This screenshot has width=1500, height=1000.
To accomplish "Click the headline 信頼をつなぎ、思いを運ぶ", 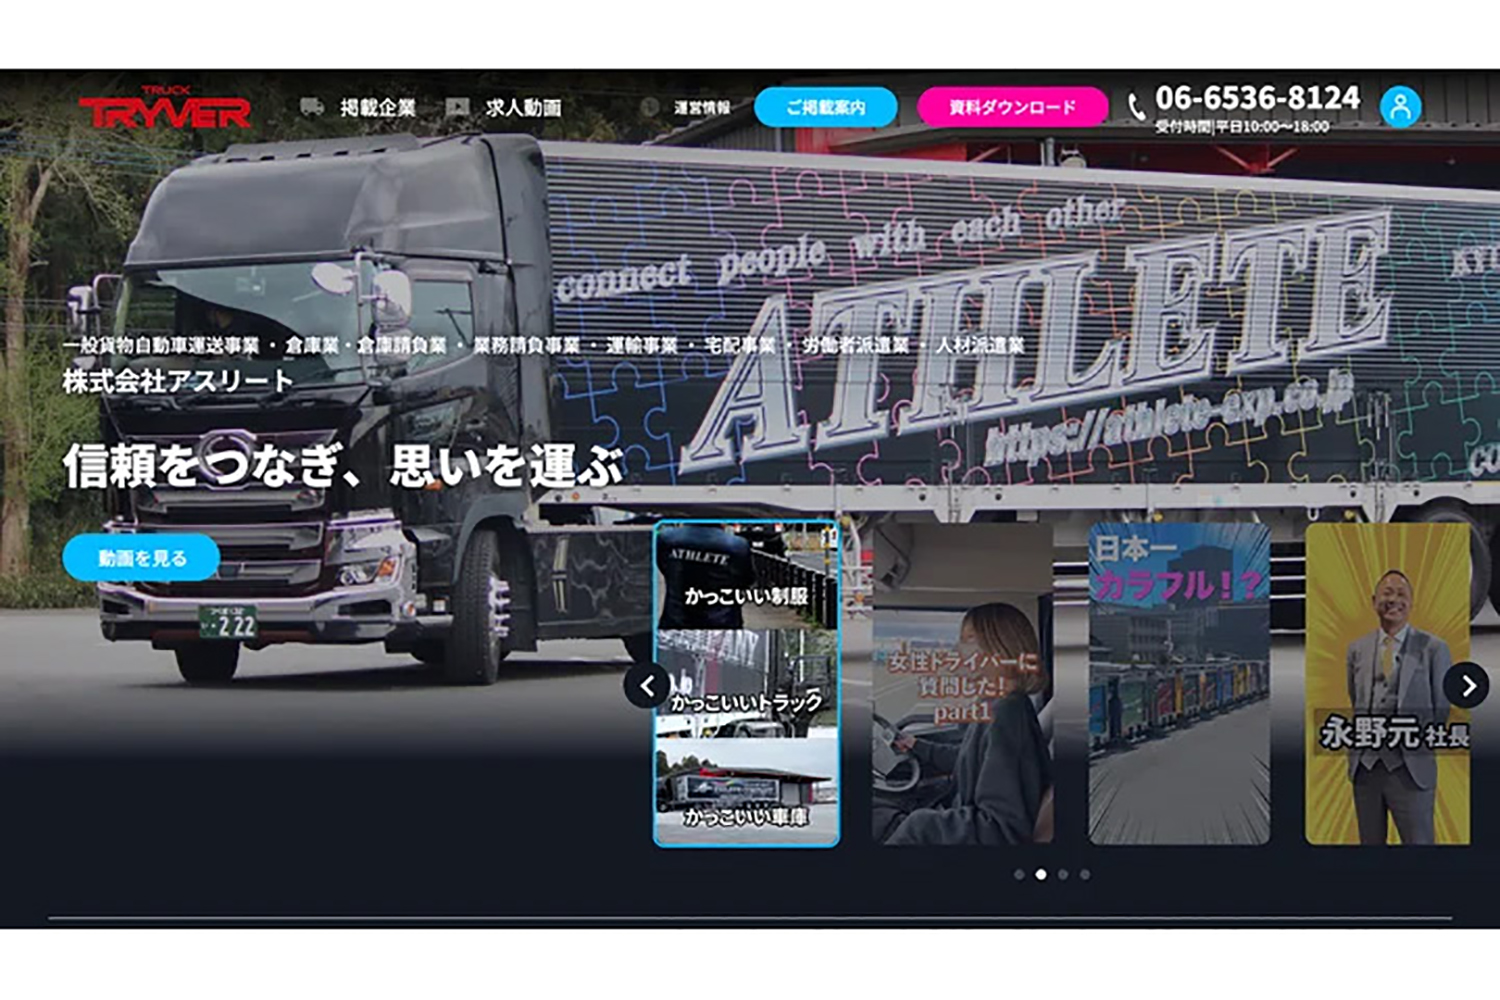I will point(343,466).
